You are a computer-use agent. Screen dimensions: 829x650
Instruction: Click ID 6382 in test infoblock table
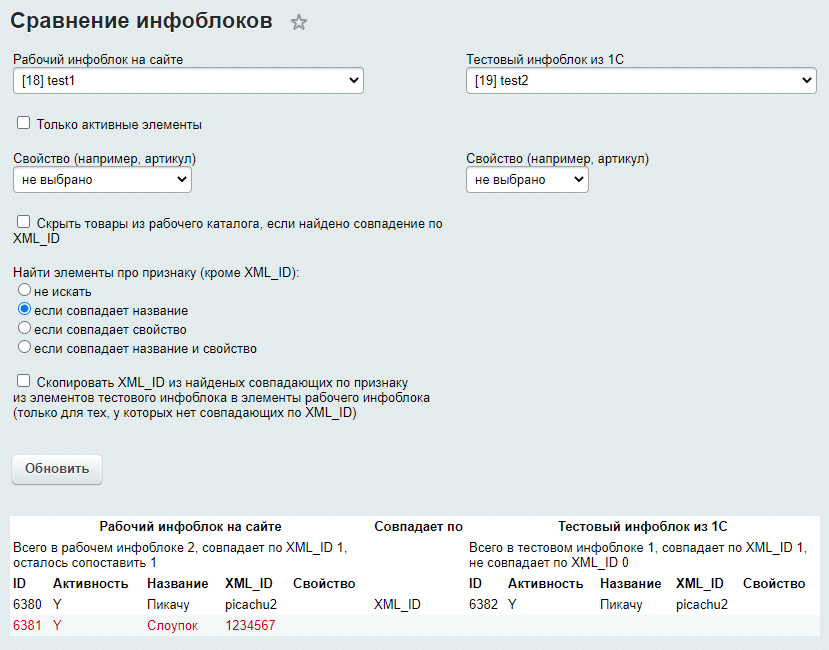pos(483,604)
